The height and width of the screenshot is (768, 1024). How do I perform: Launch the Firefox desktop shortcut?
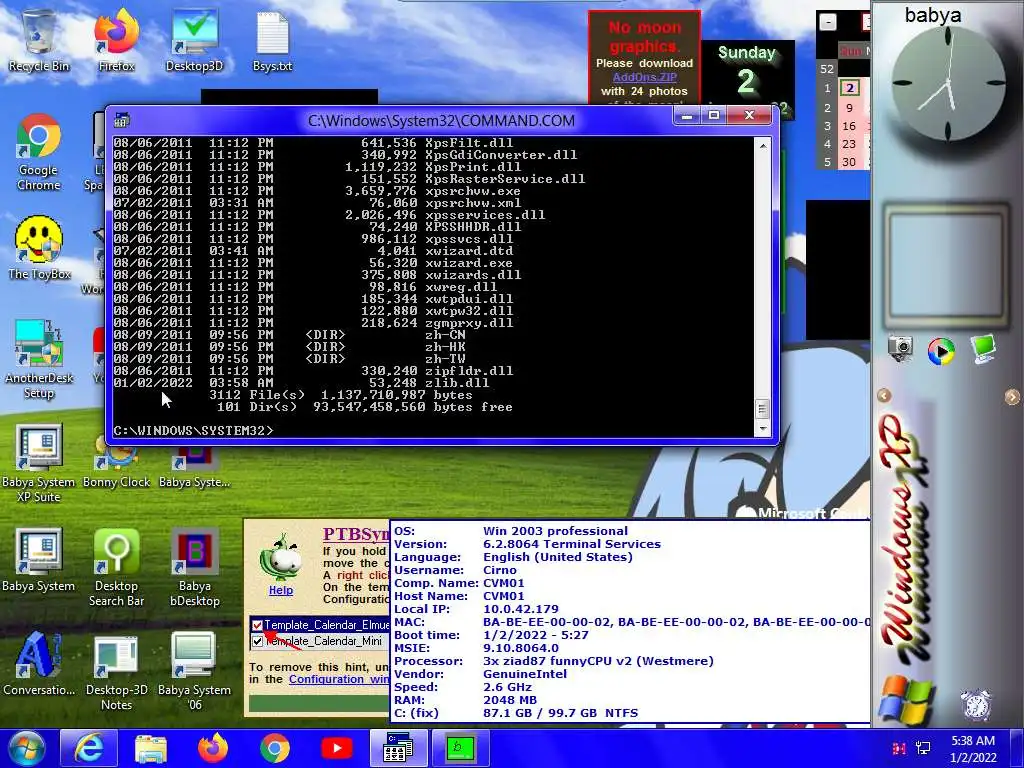(116, 40)
